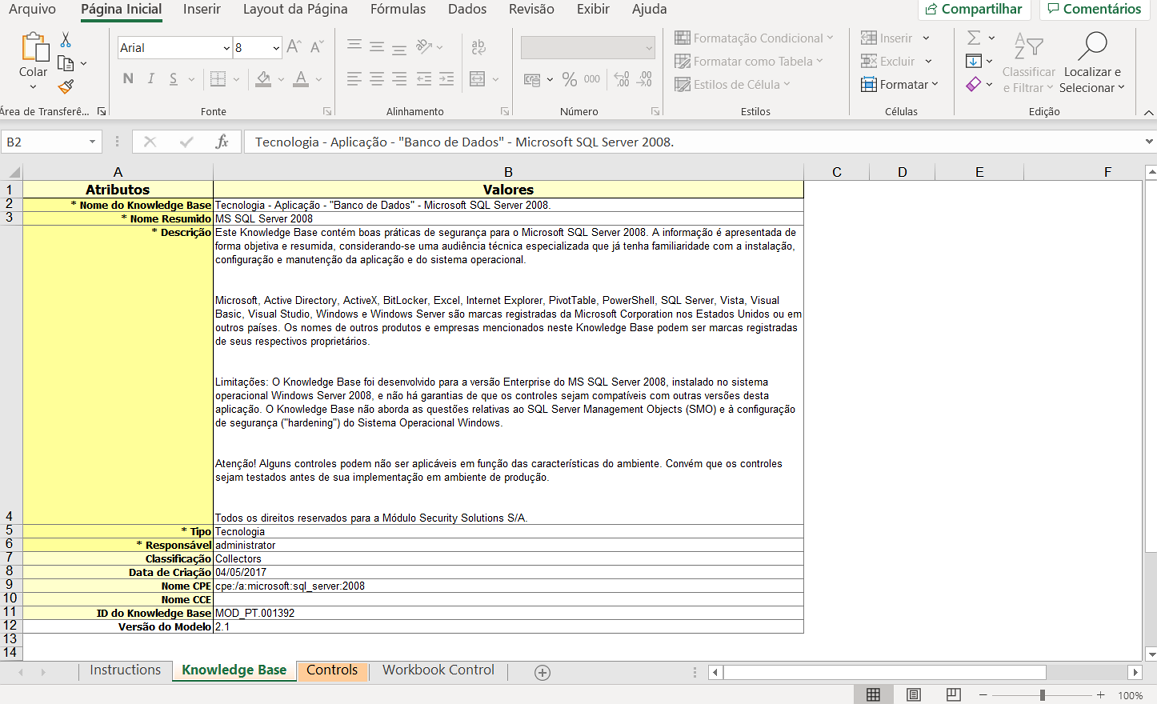Switch to the Fórmulas tab
Screen dimensions: 1157x704
pyautogui.click(x=398, y=10)
